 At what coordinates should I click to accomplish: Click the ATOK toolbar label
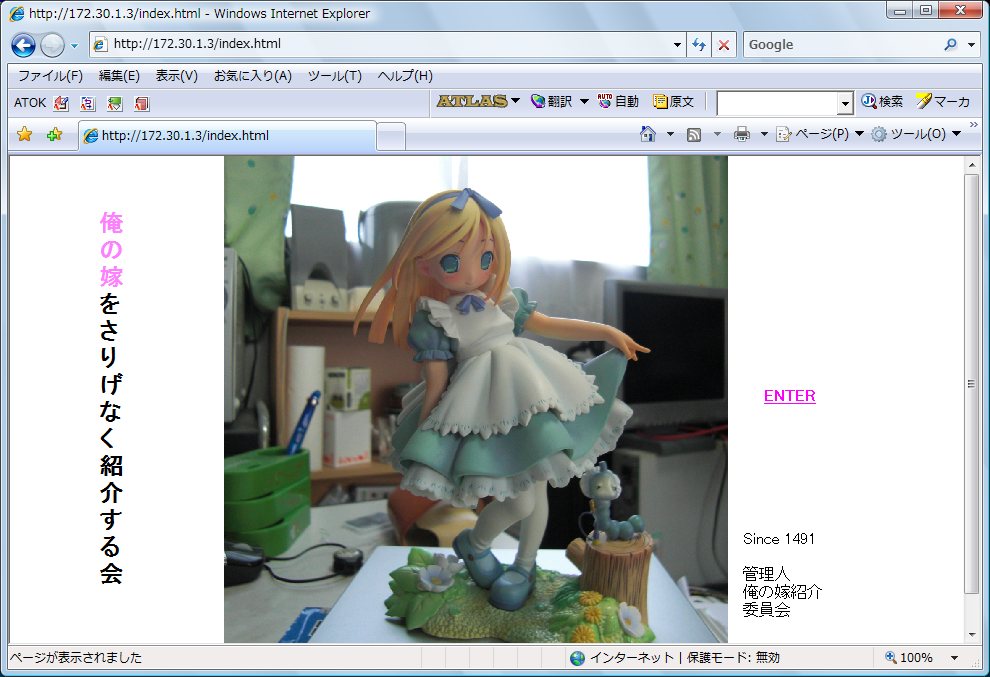30,103
